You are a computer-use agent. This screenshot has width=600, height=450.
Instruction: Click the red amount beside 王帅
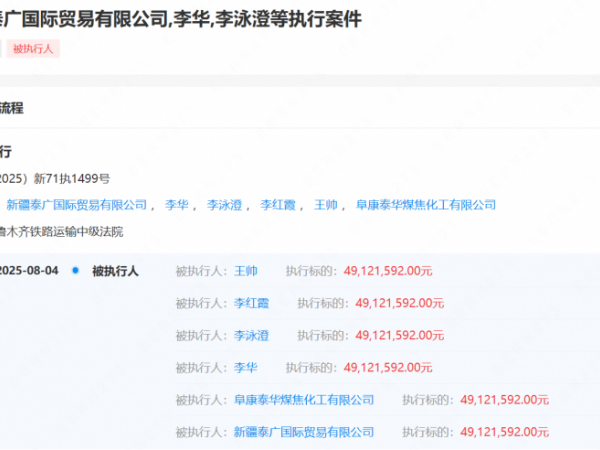pos(387,271)
